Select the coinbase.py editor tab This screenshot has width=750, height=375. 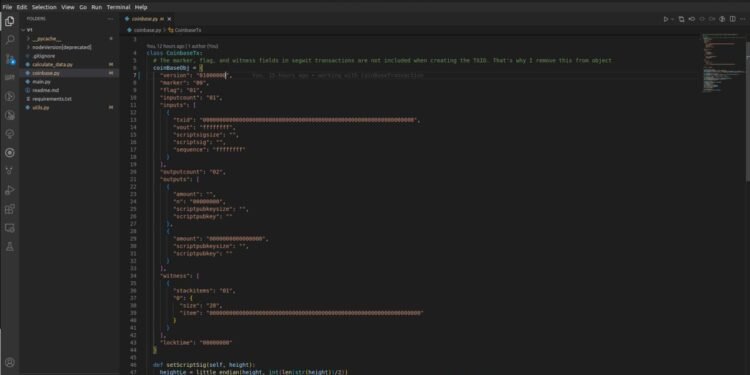[148, 19]
